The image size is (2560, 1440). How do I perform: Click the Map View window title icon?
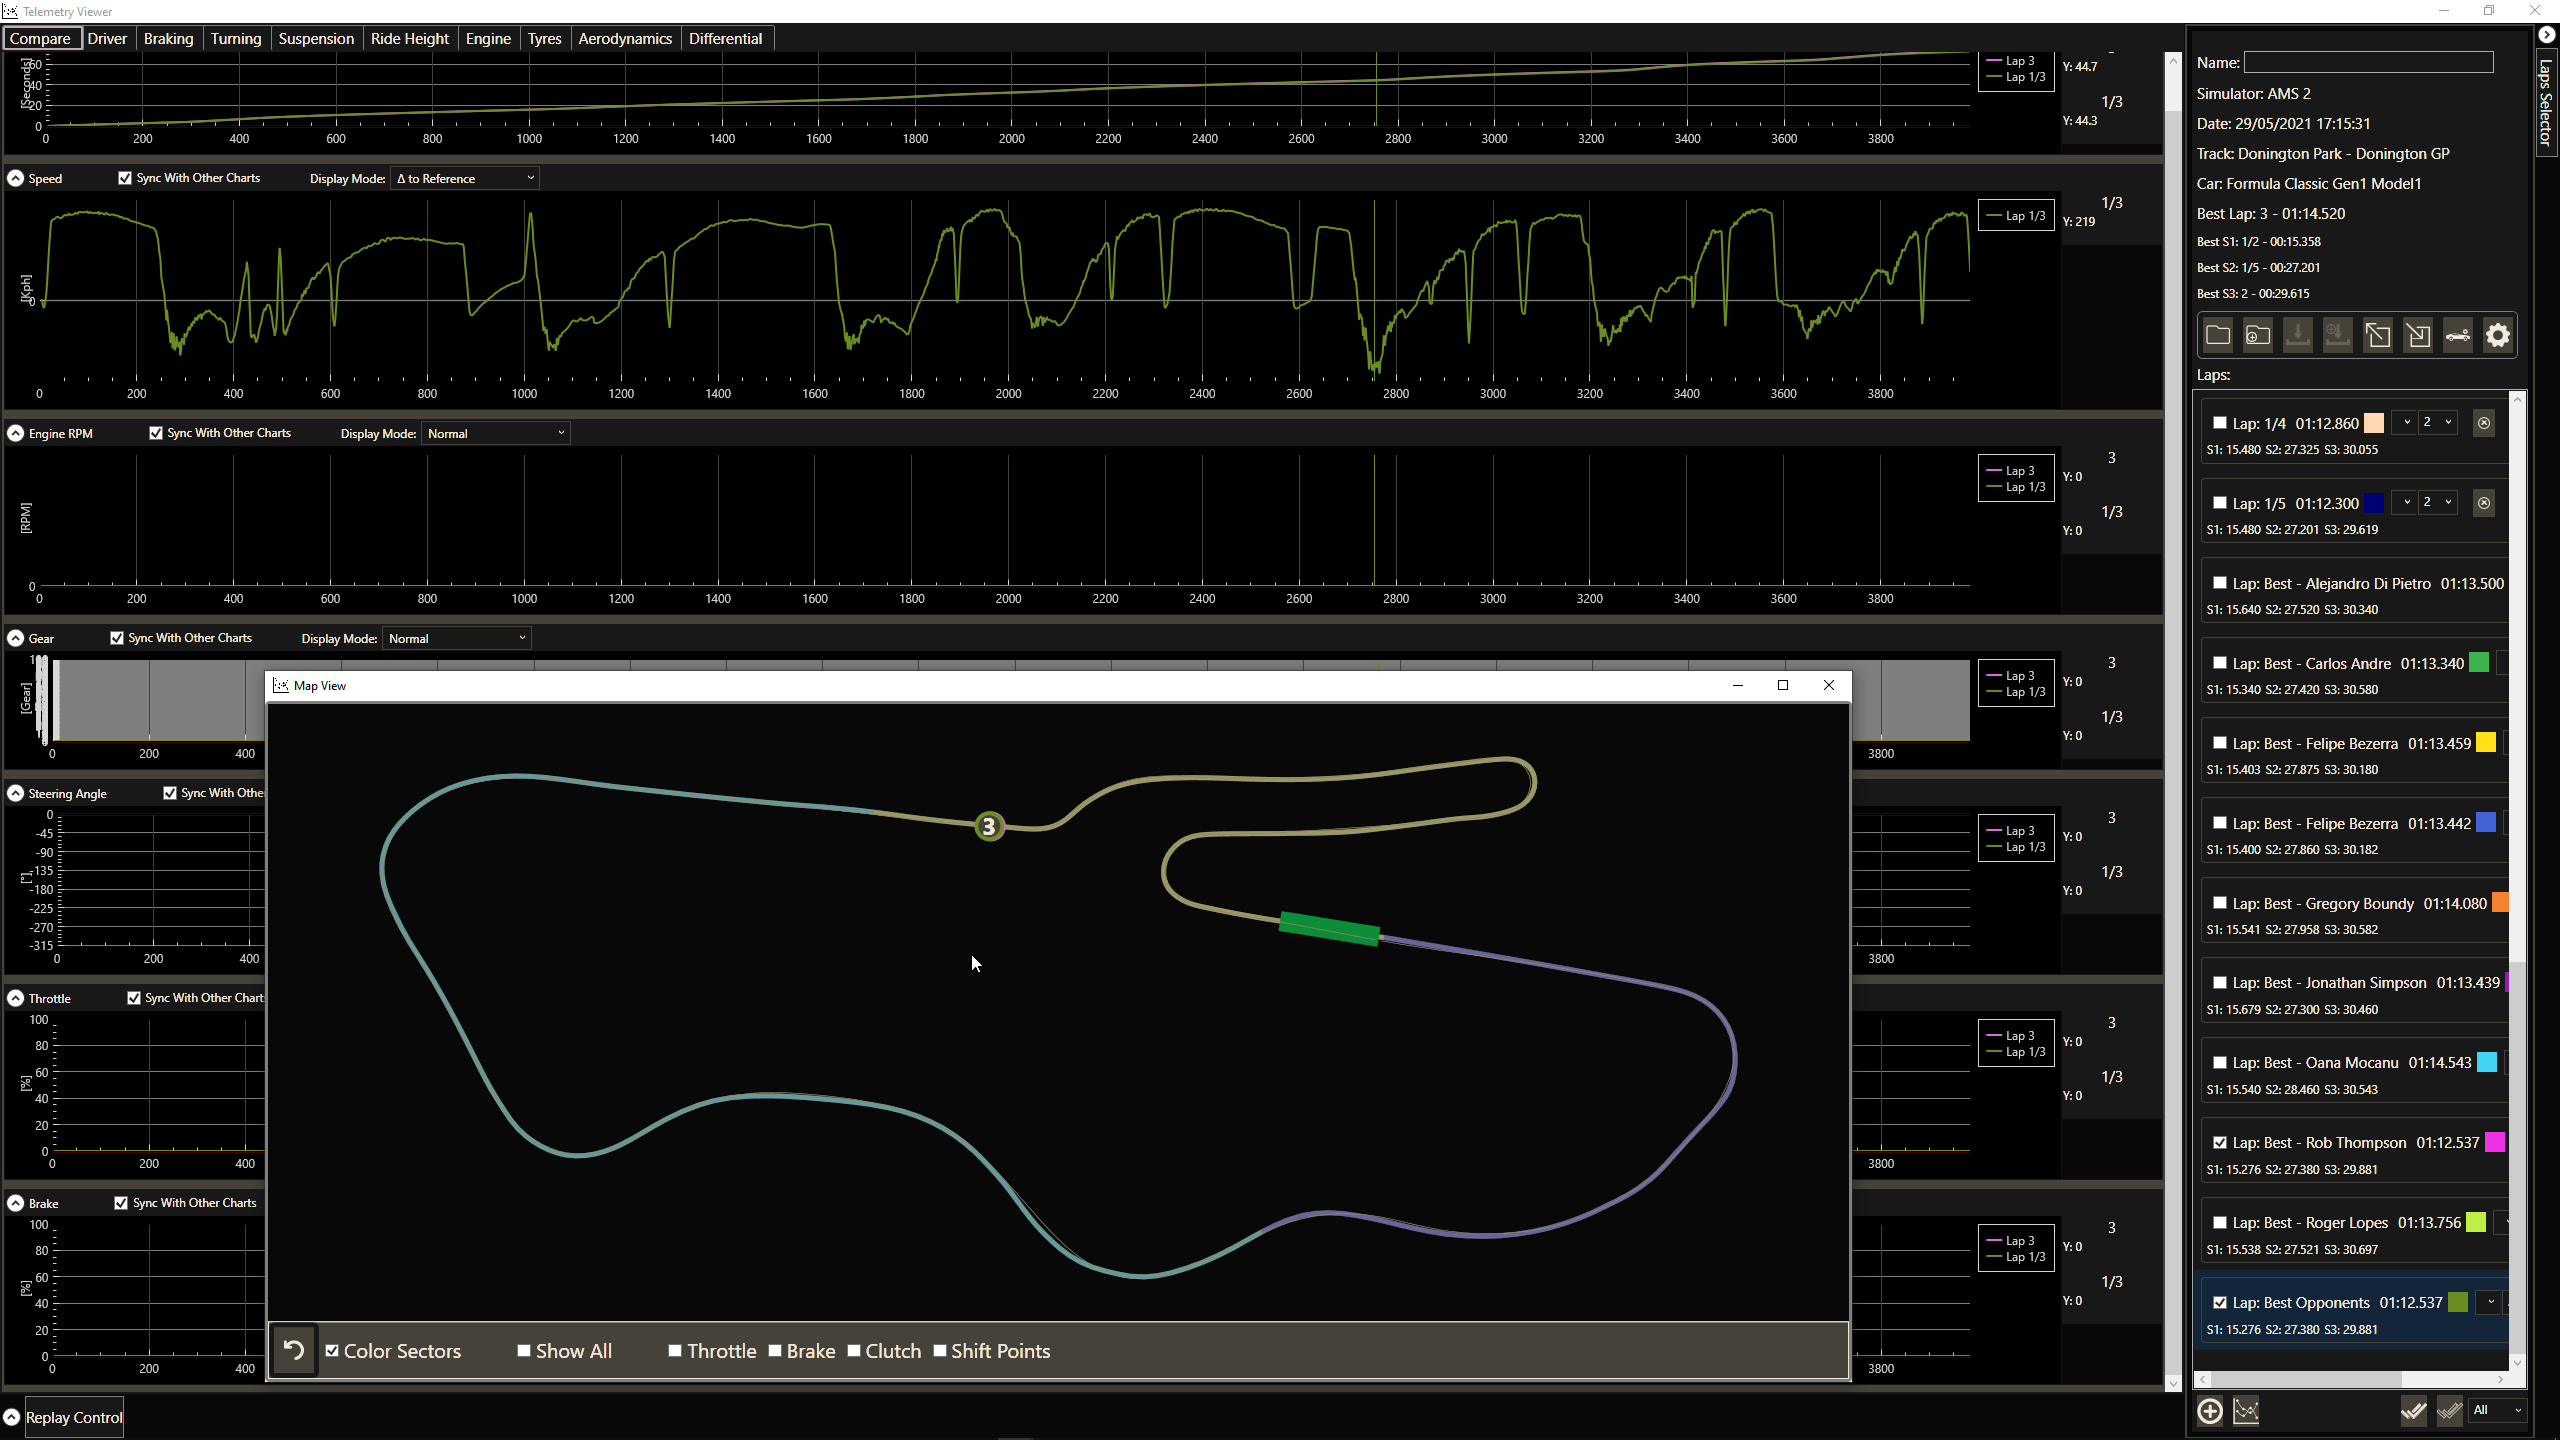tap(281, 685)
